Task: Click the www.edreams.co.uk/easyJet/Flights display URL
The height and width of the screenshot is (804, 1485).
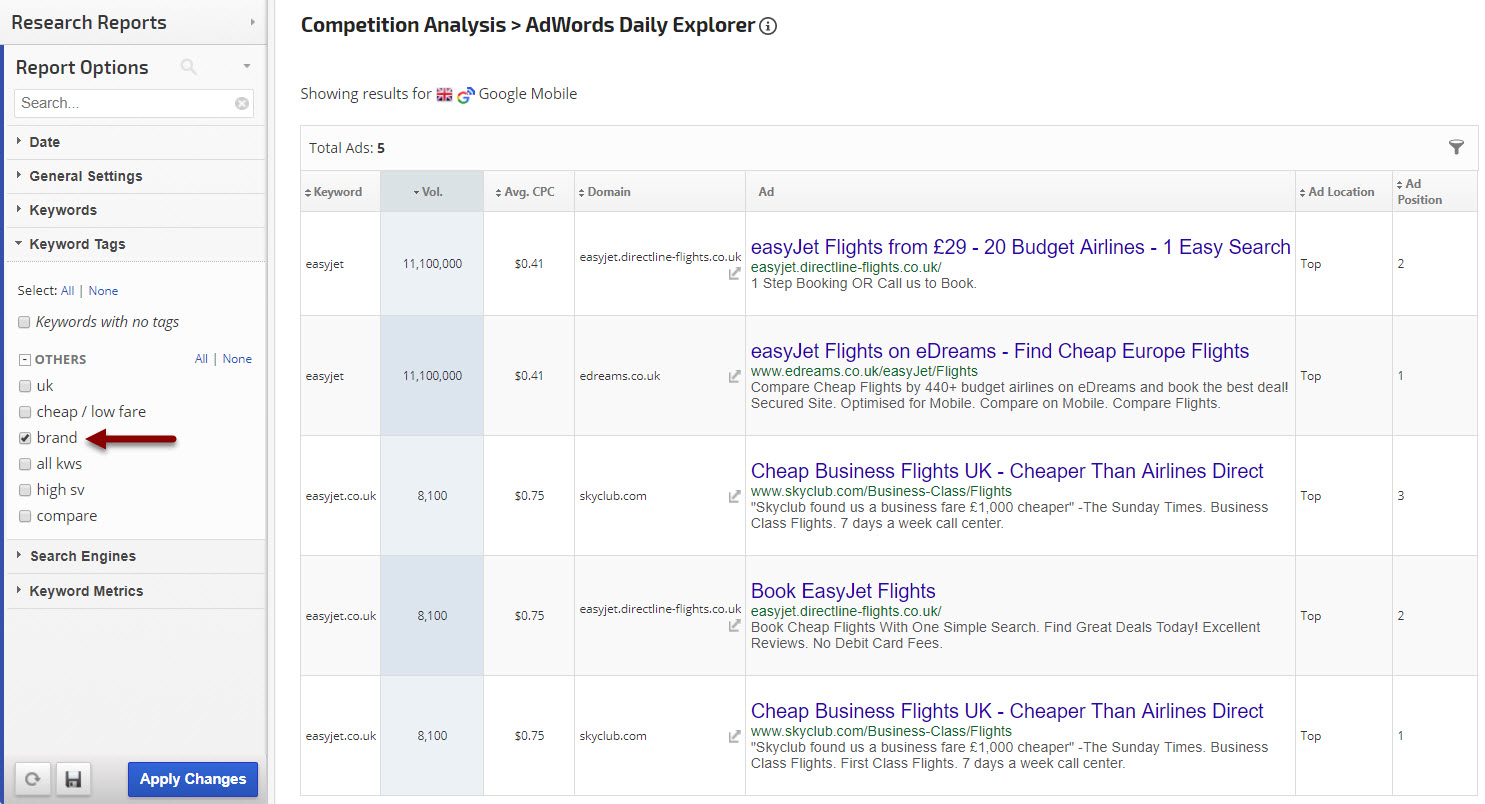Action: [x=864, y=372]
